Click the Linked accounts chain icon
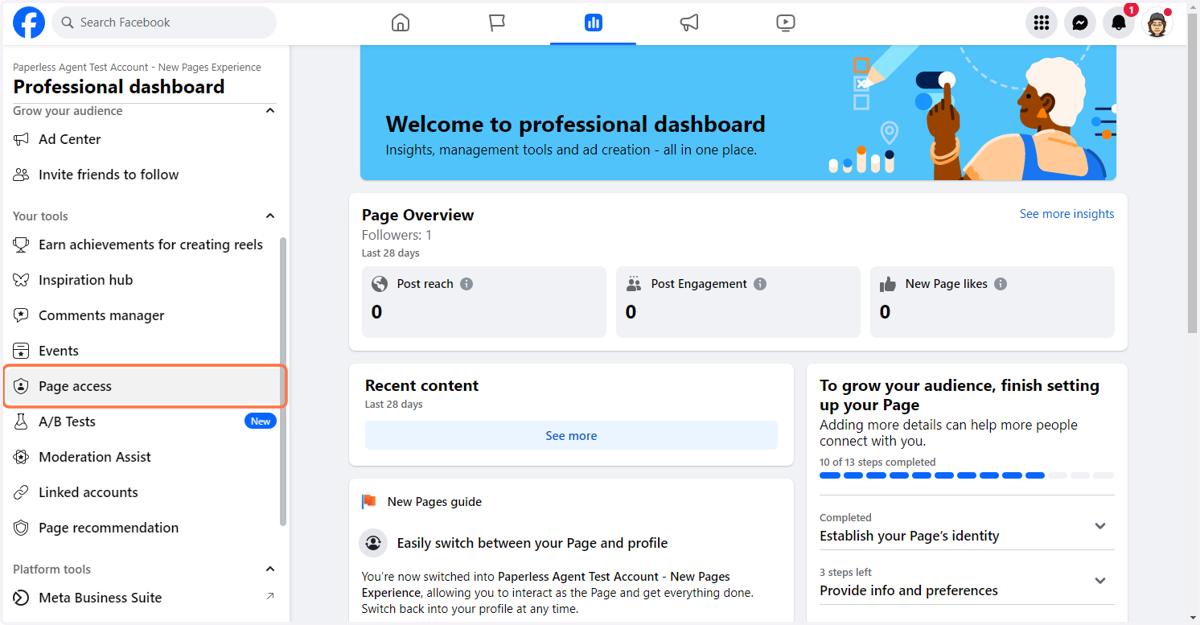This screenshot has width=1200, height=625. pos(21,492)
